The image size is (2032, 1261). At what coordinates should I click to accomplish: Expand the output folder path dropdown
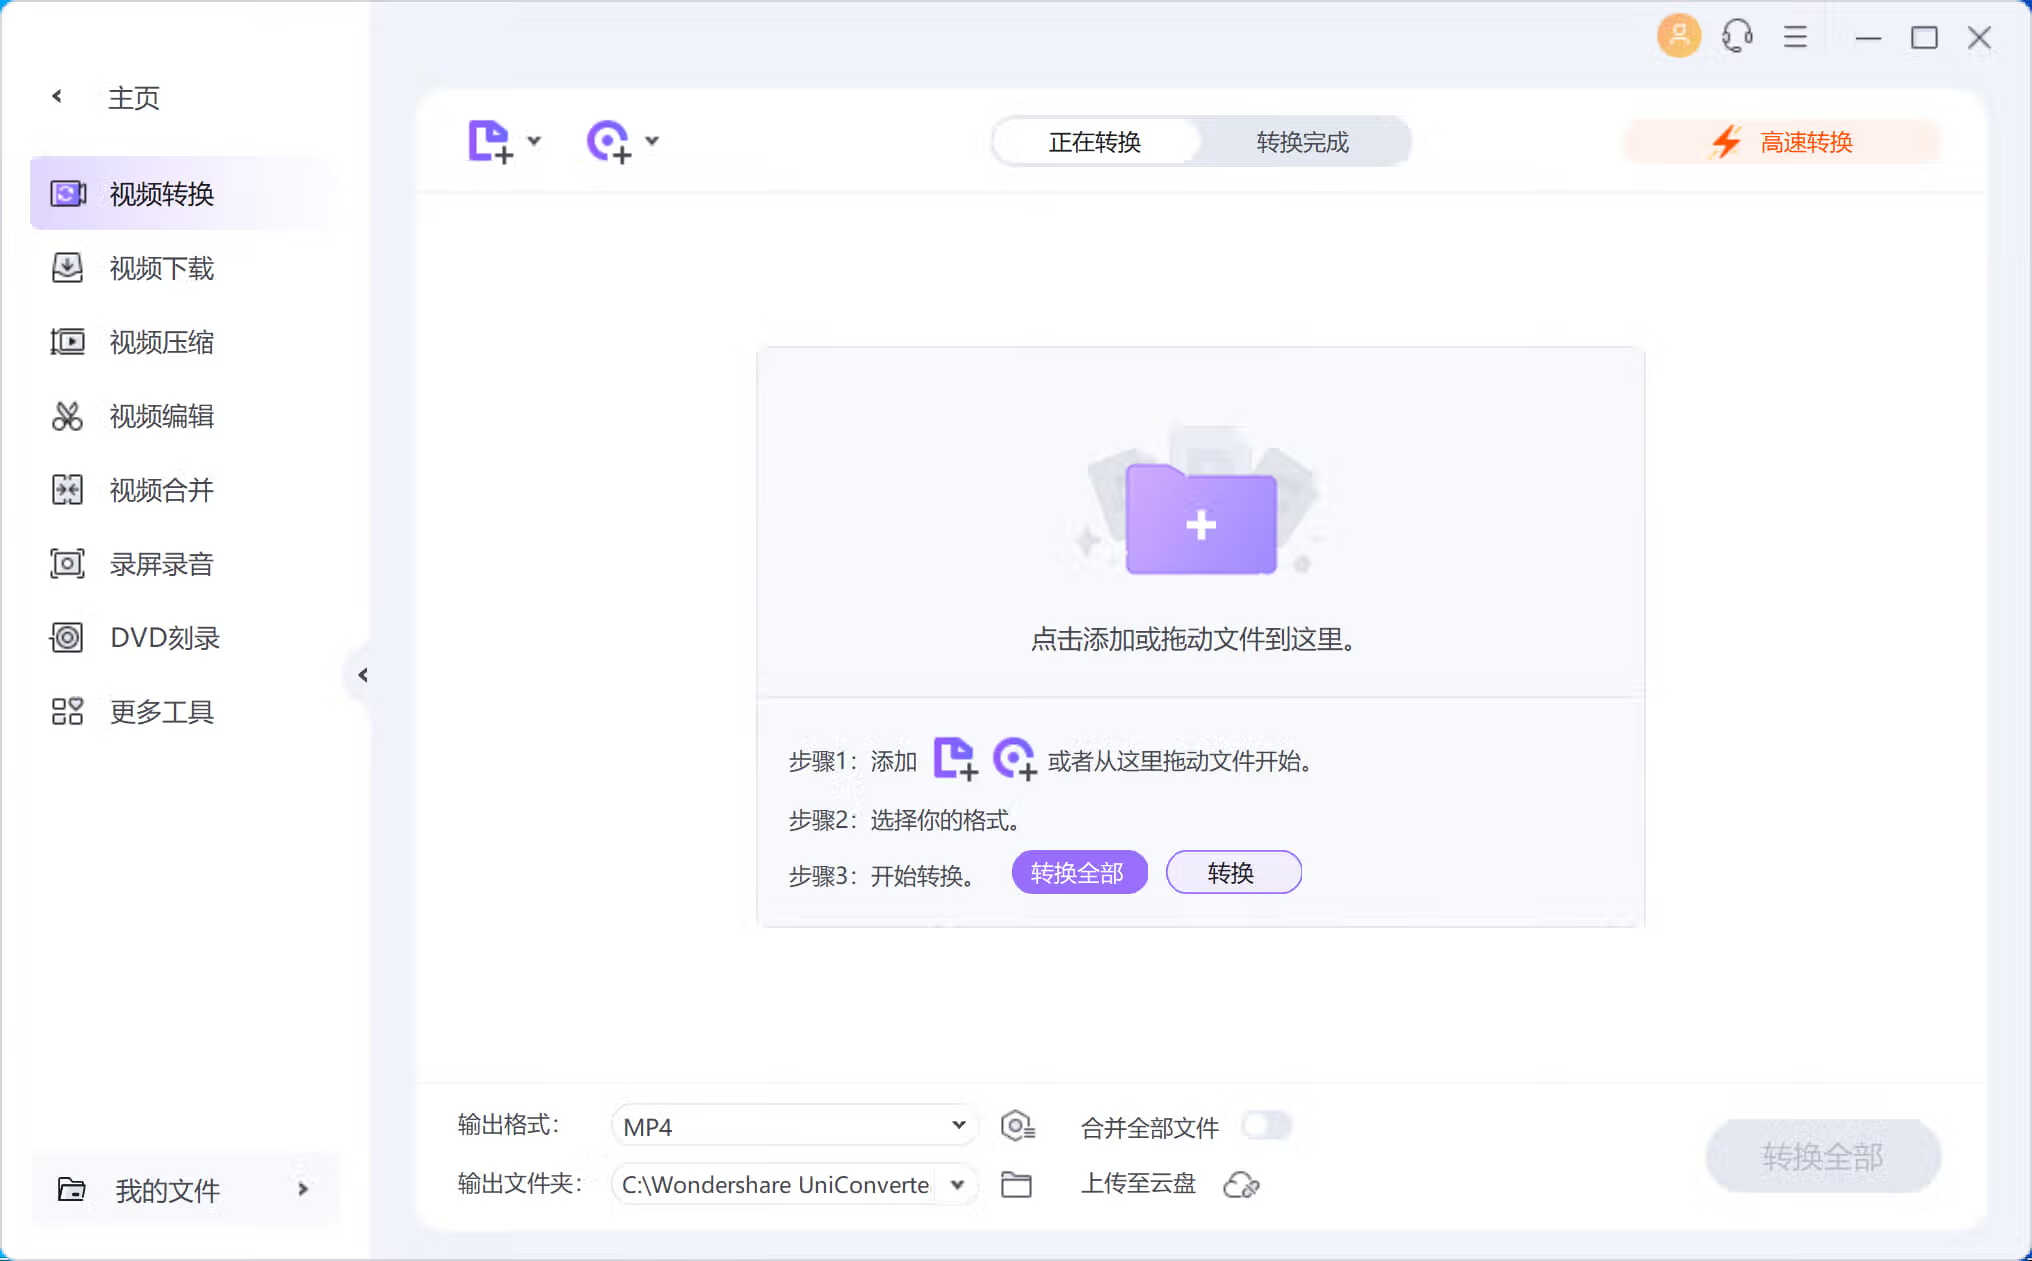click(x=957, y=1184)
